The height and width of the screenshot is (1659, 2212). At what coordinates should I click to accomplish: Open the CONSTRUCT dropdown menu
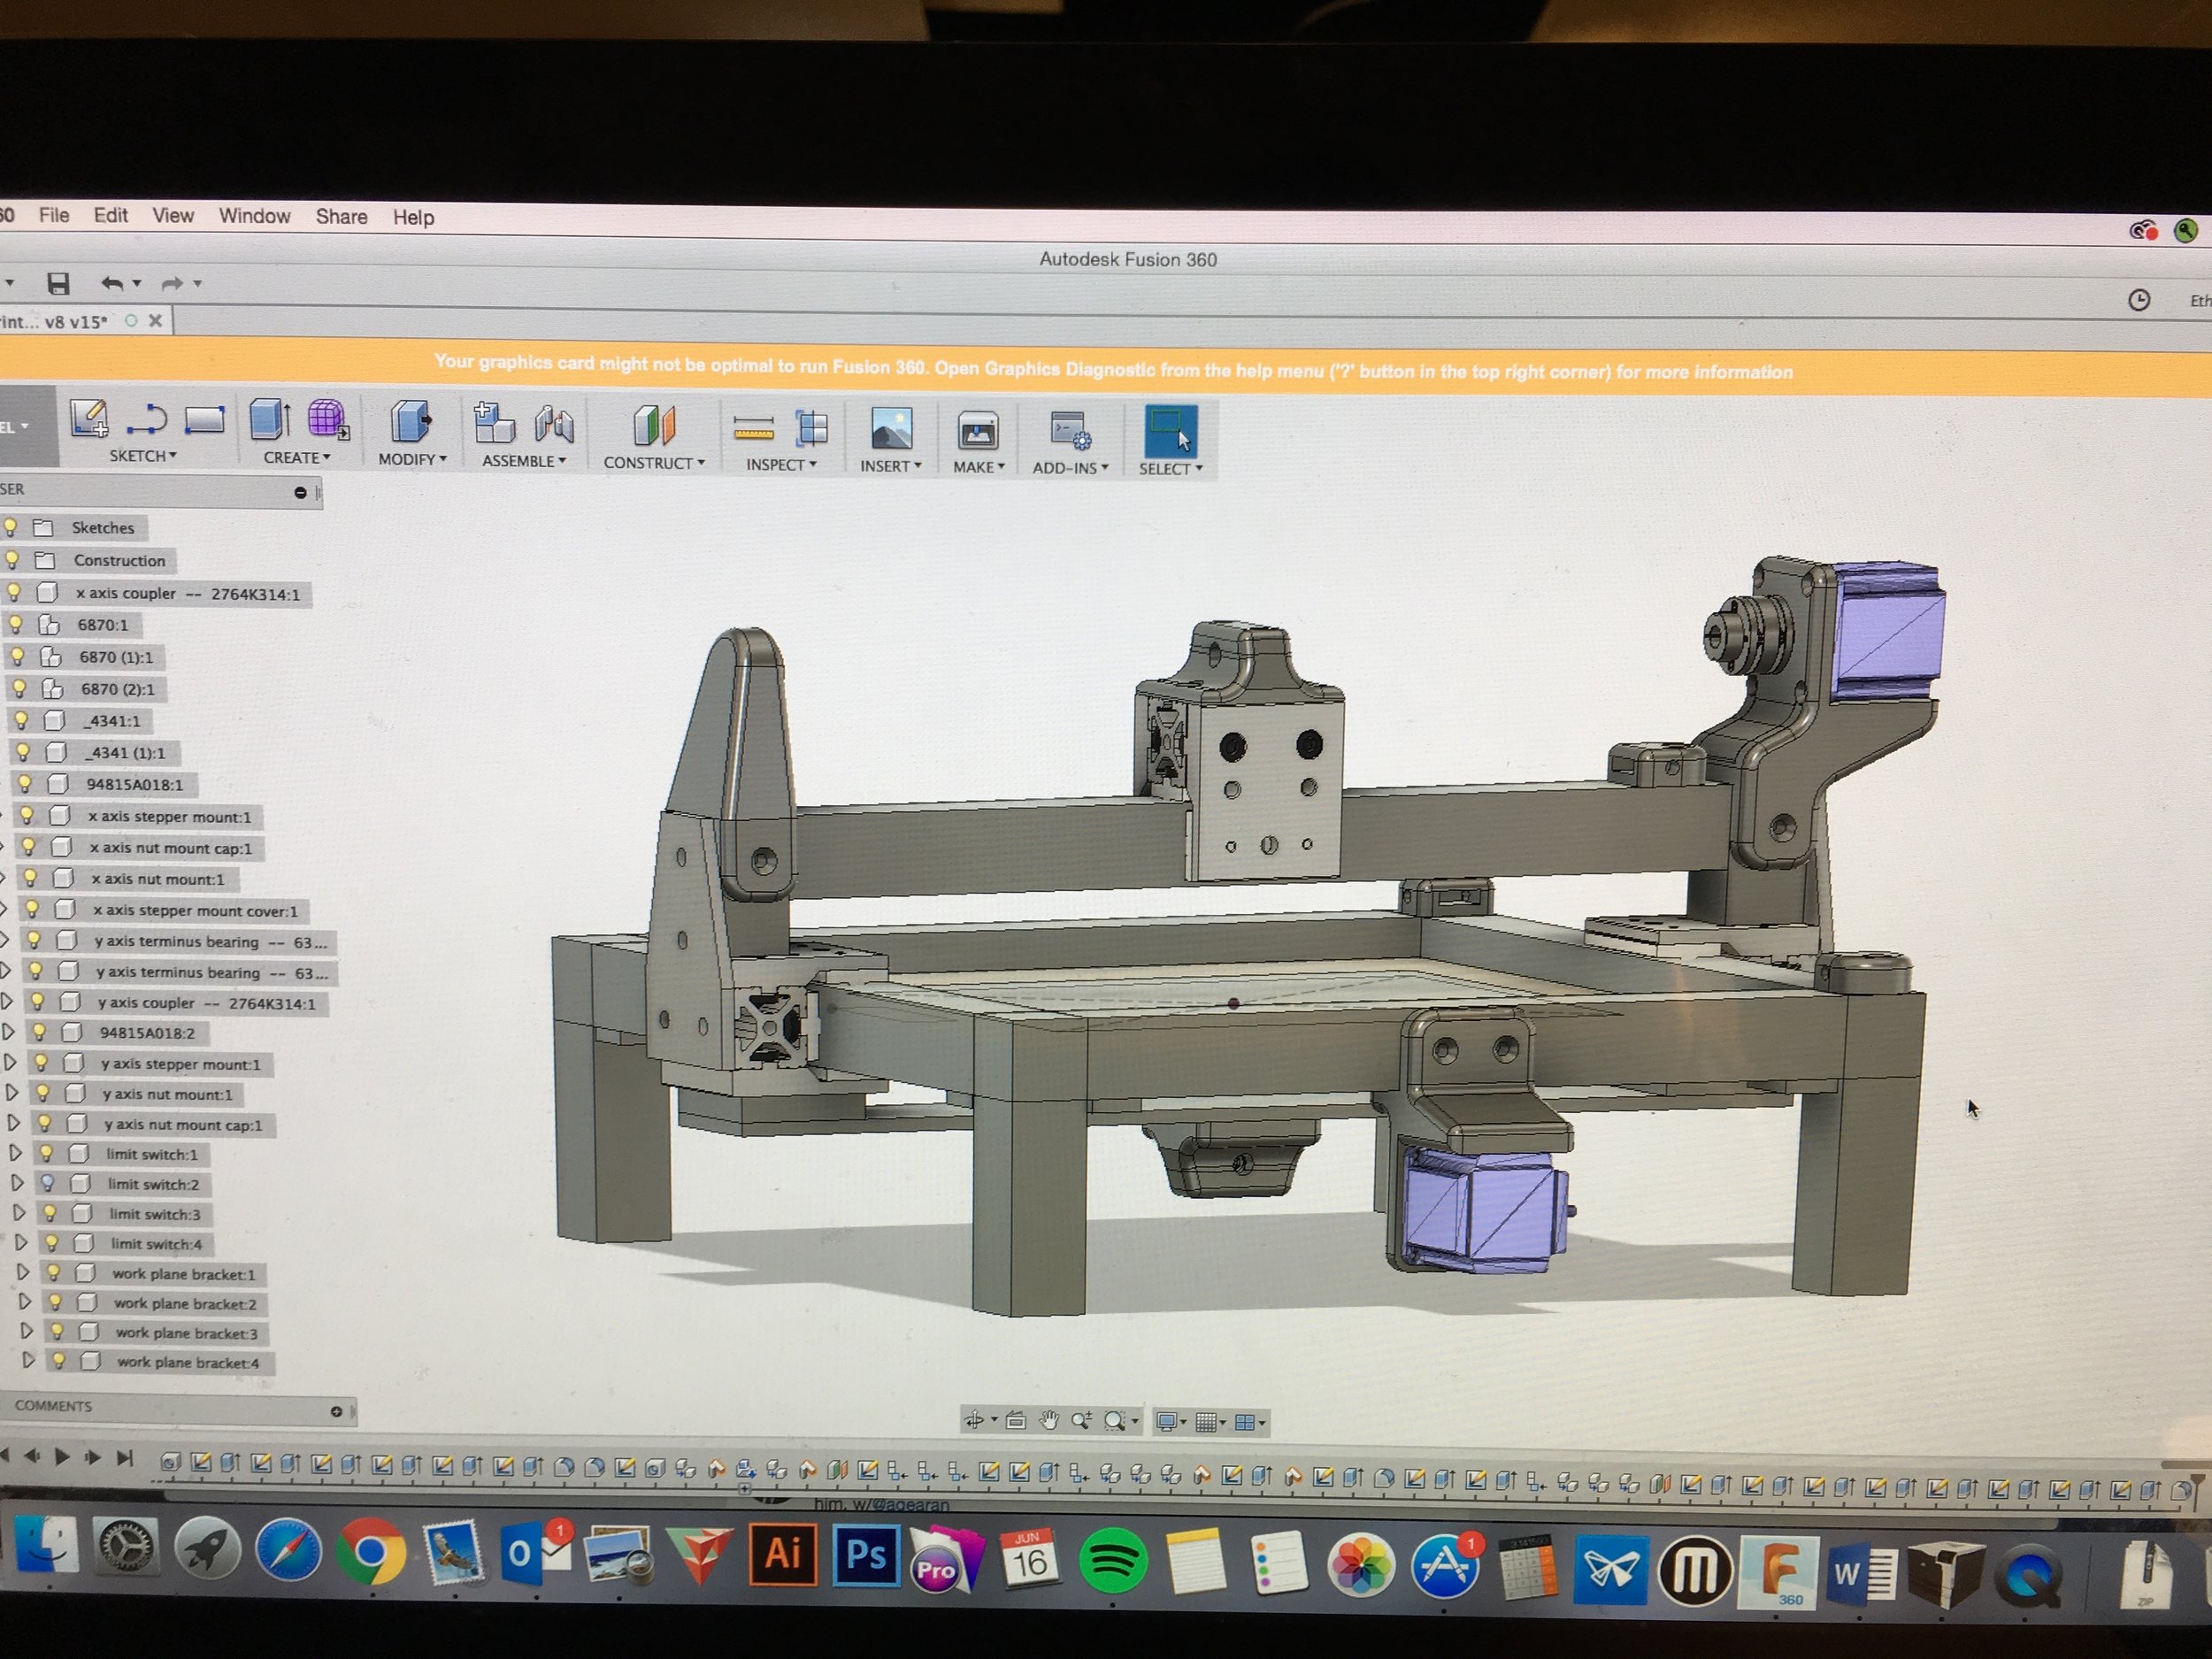pos(654,463)
